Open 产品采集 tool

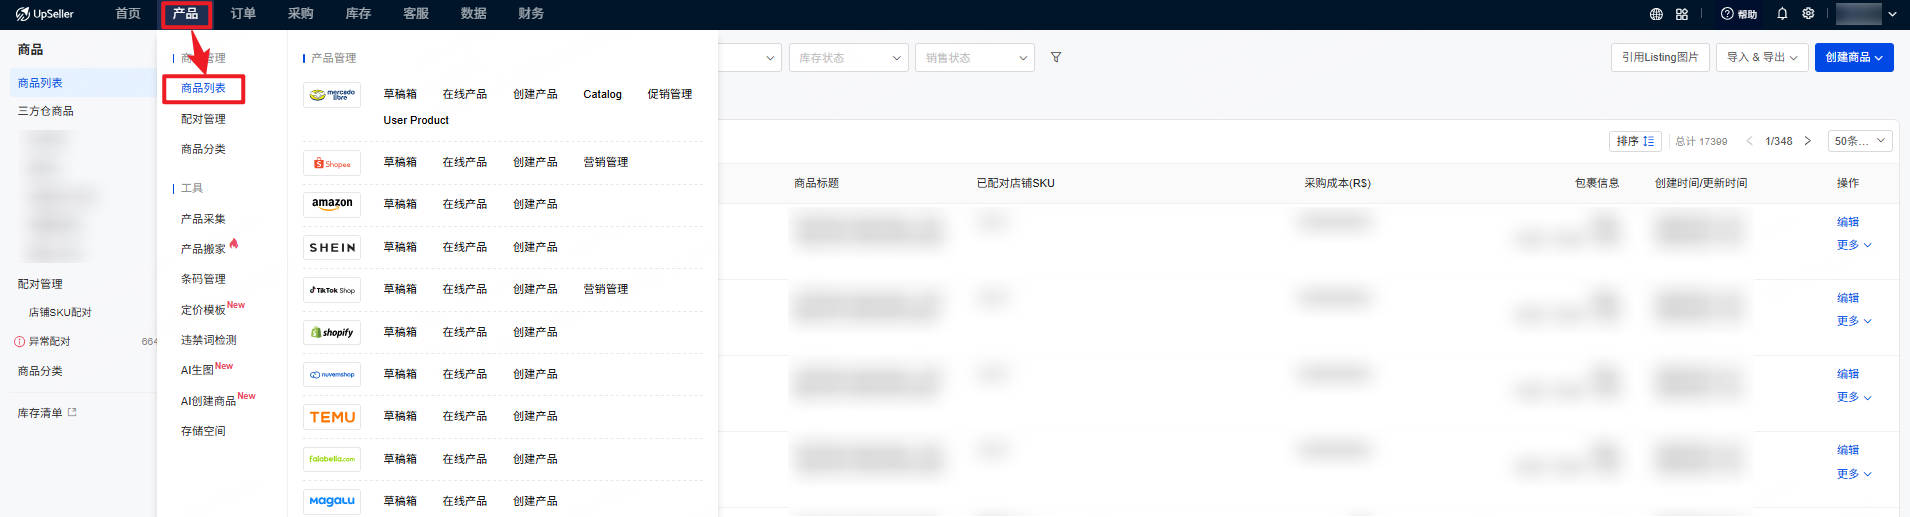(203, 219)
